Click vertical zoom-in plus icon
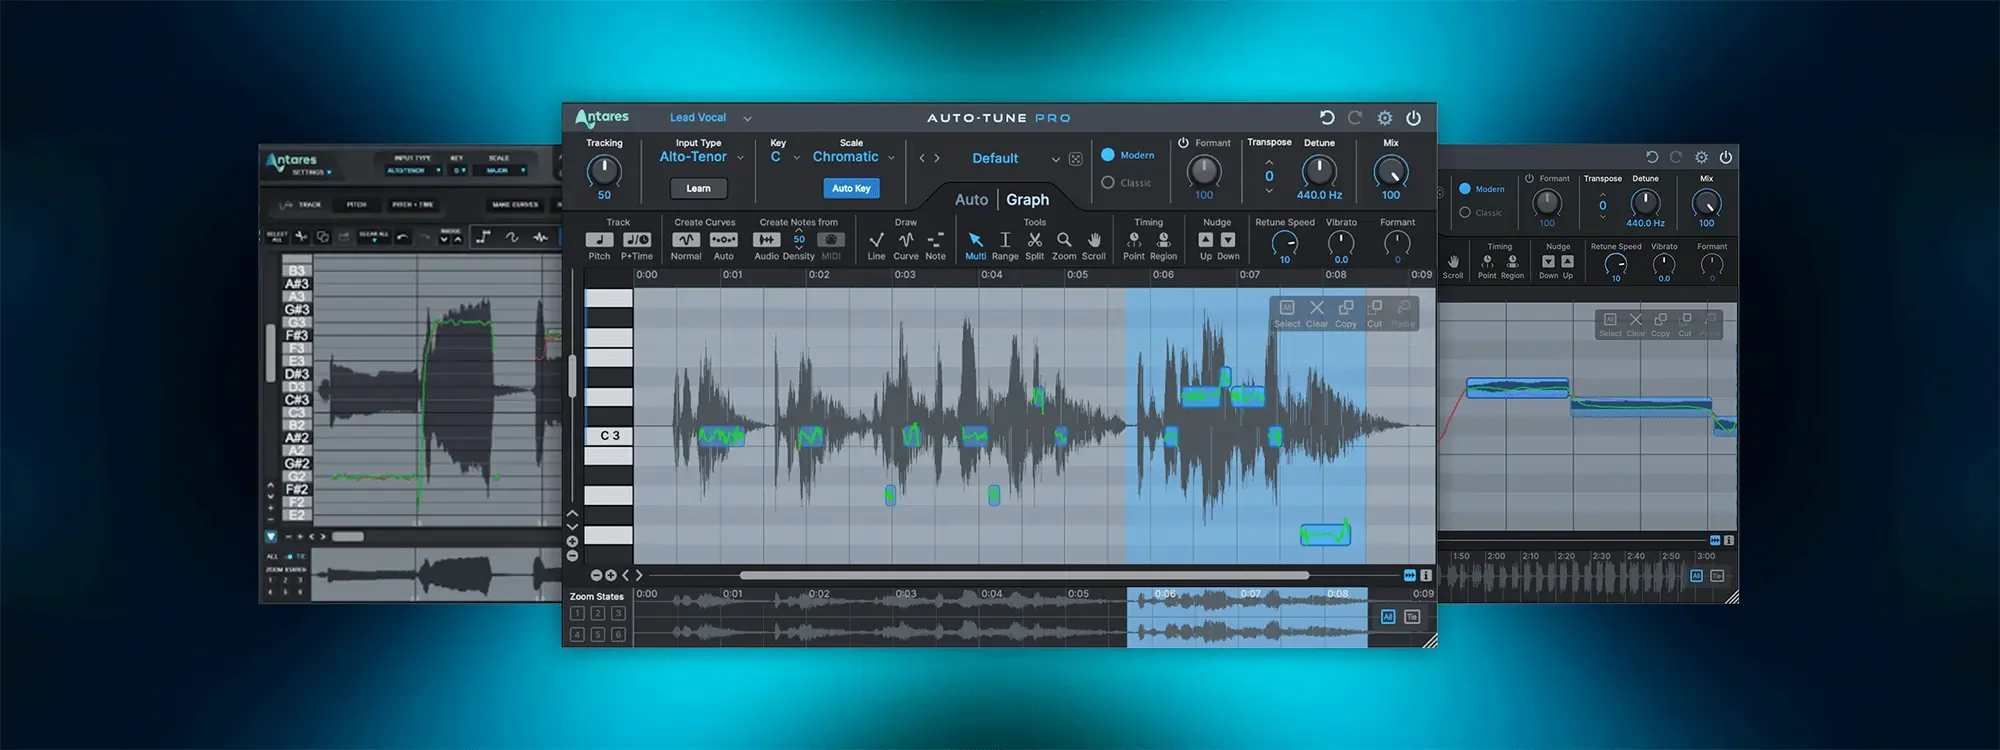Viewport: 2000px width, 750px height. pyautogui.click(x=572, y=542)
